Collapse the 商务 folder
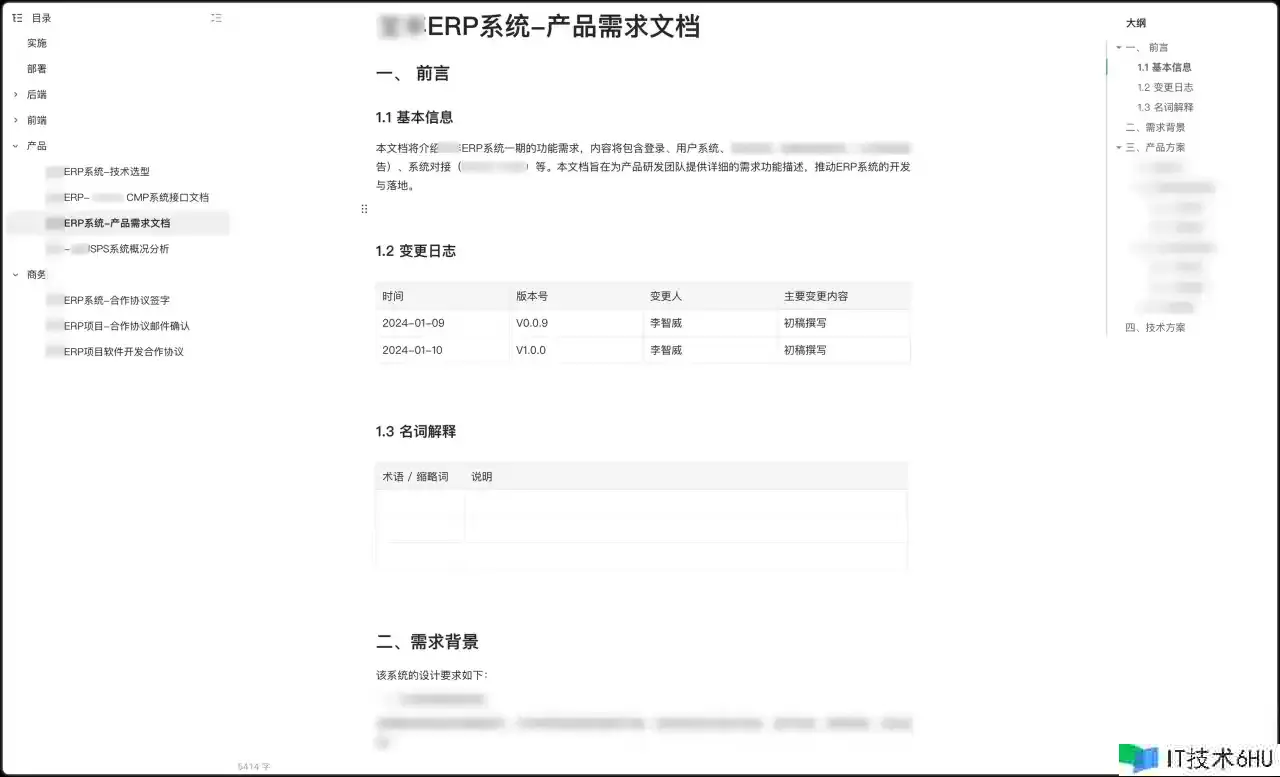 16,275
